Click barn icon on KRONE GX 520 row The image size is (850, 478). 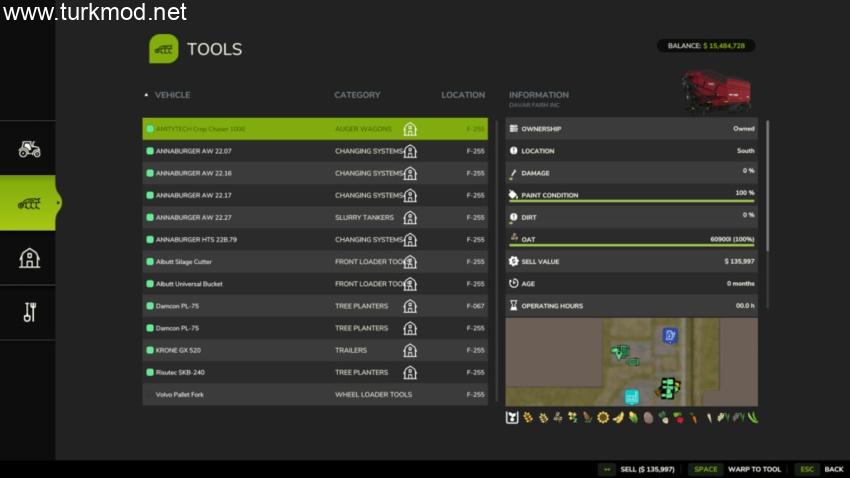[x=410, y=350]
